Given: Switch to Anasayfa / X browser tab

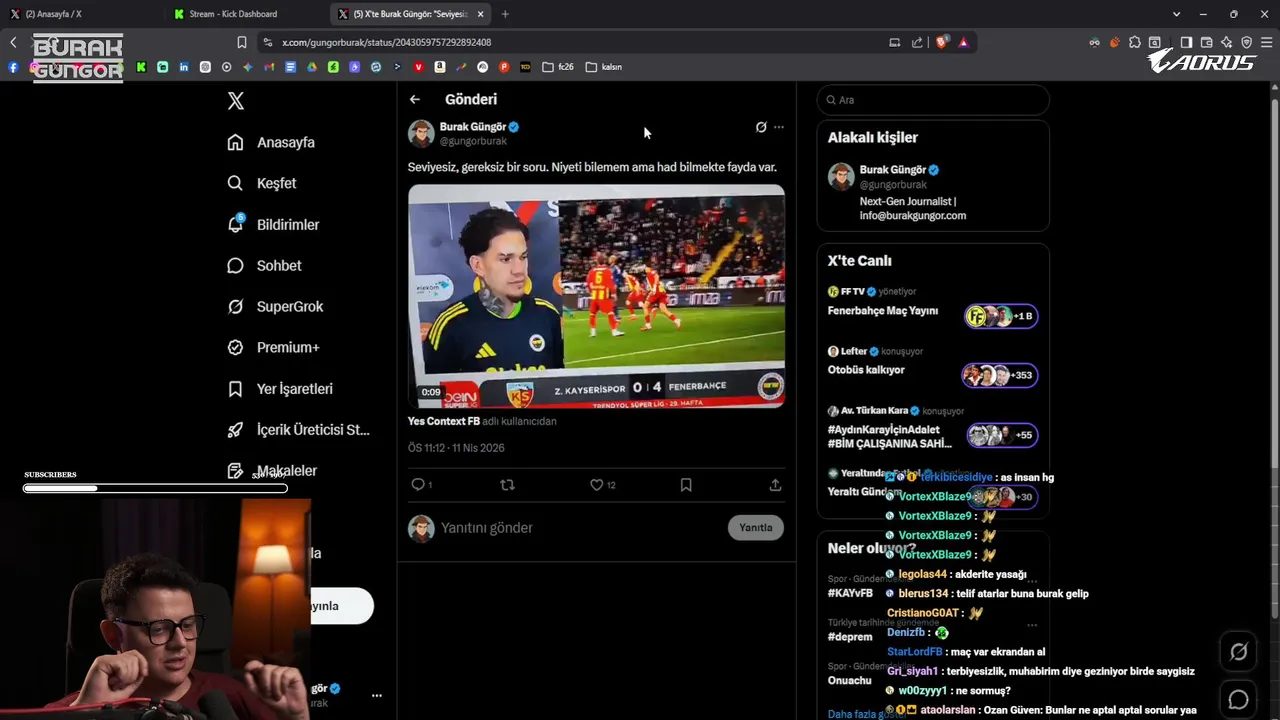Looking at the screenshot, I should coord(82,14).
